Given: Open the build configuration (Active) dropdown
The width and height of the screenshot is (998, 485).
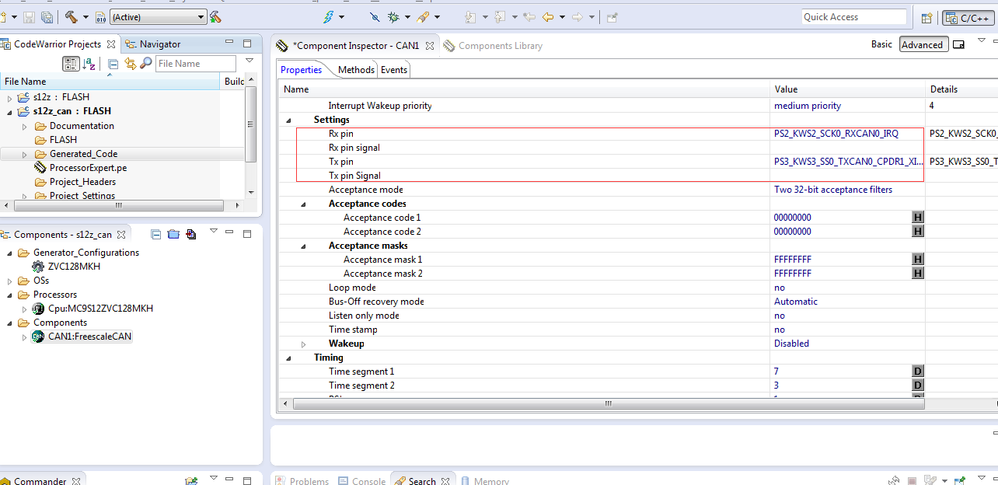Looking at the screenshot, I should pyautogui.click(x=158, y=17).
